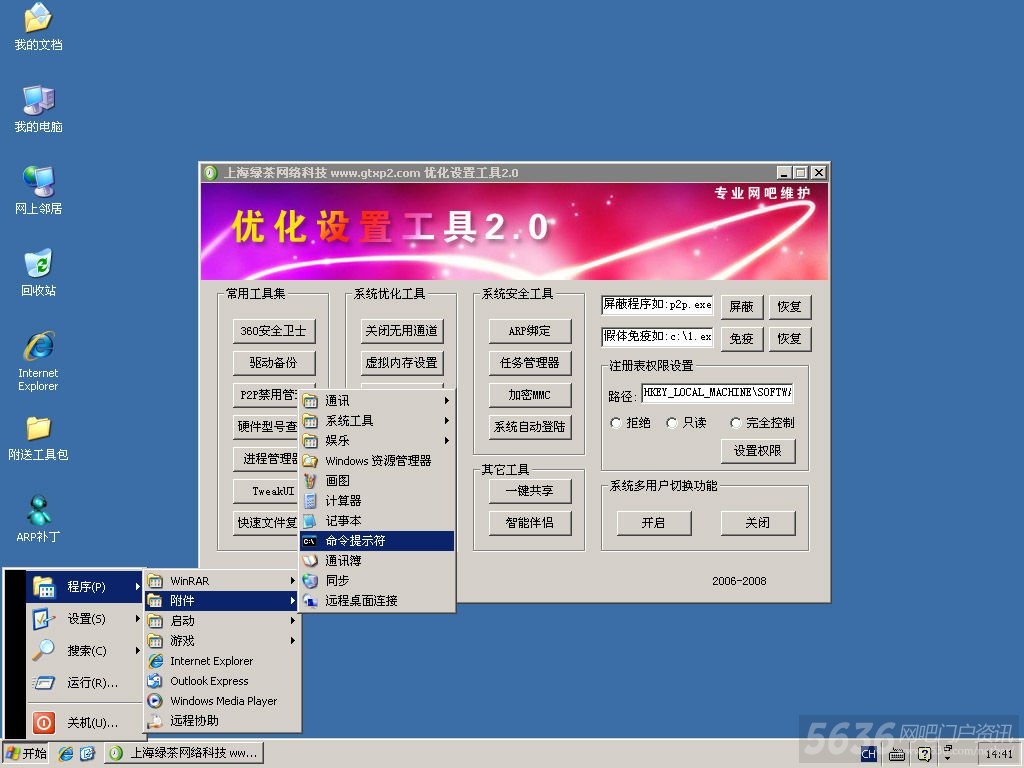Open 远程协助 remote assistance entry
The width and height of the screenshot is (1024, 768).
coord(222,721)
